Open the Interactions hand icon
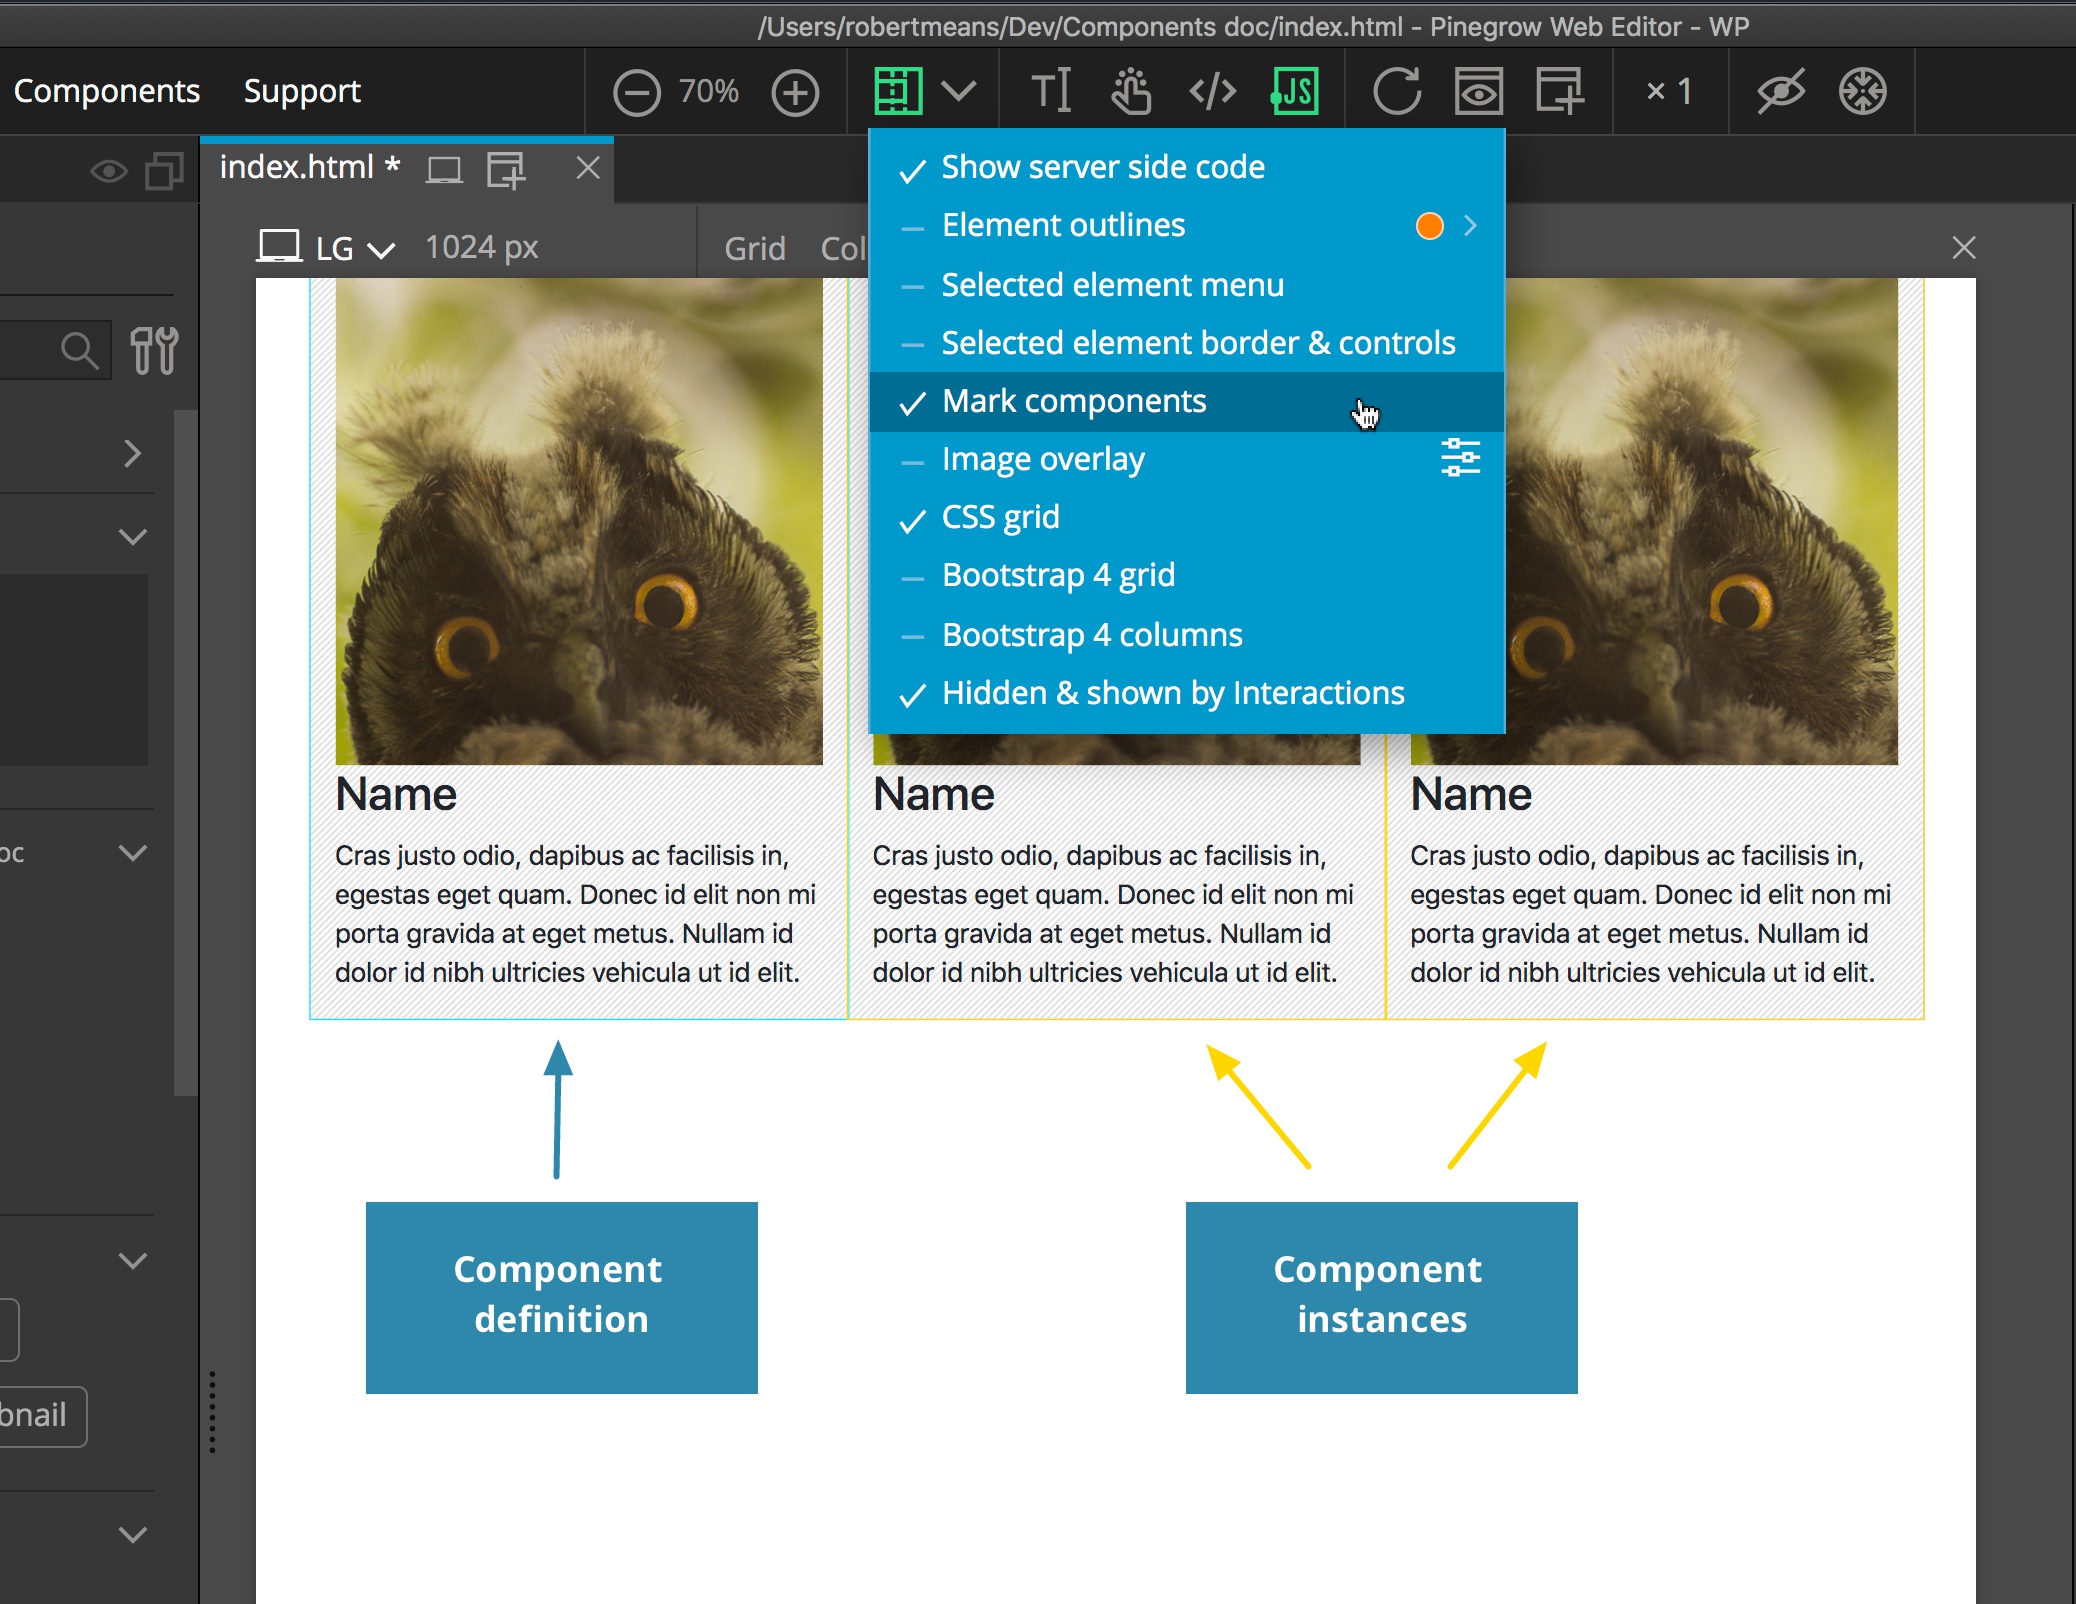 point(1132,92)
